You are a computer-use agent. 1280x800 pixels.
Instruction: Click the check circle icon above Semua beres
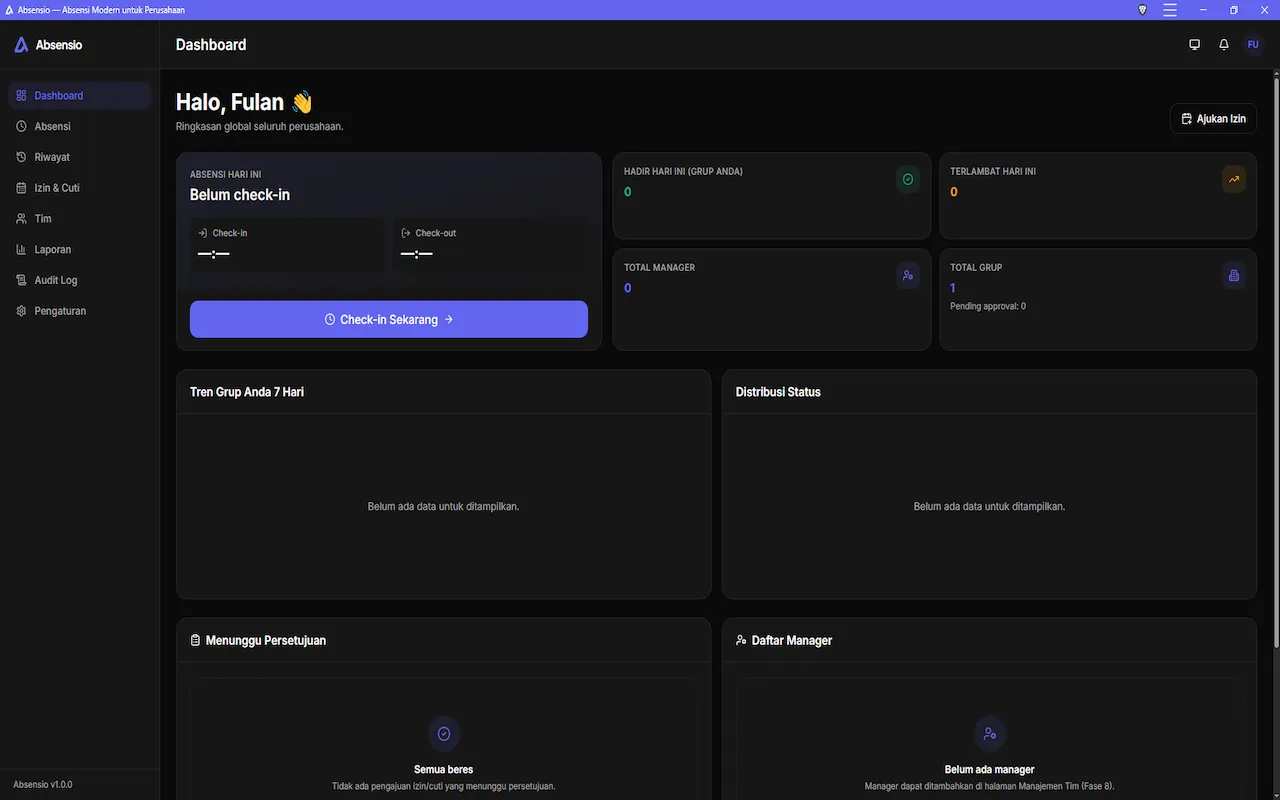coord(444,733)
